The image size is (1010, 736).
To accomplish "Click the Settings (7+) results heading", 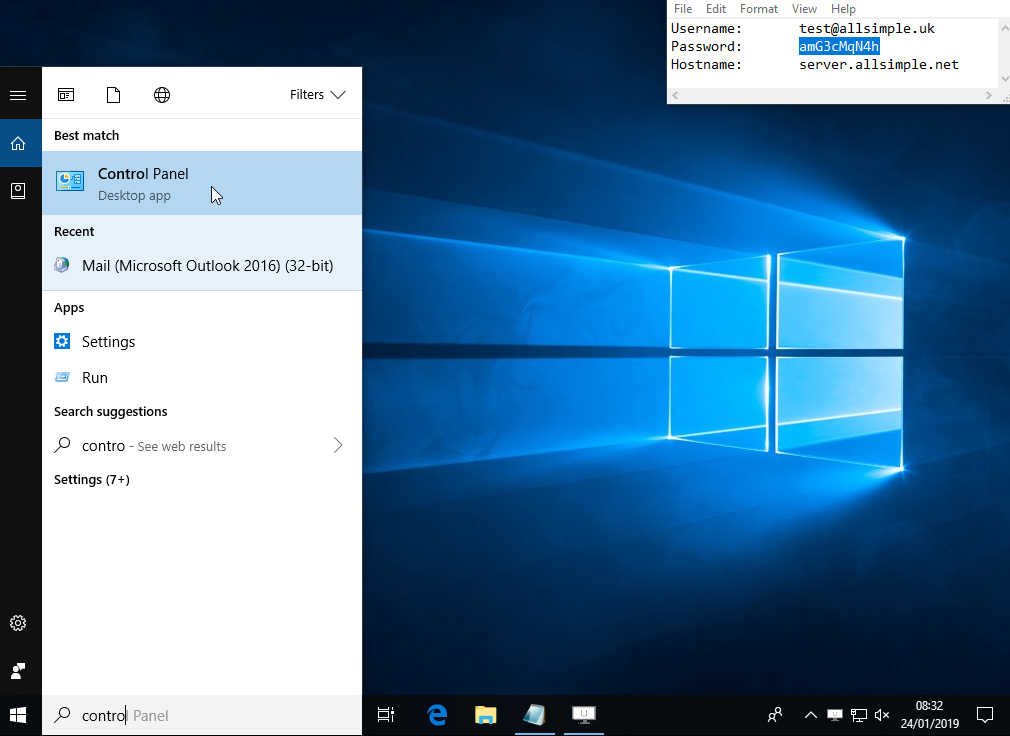I will click(92, 480).
